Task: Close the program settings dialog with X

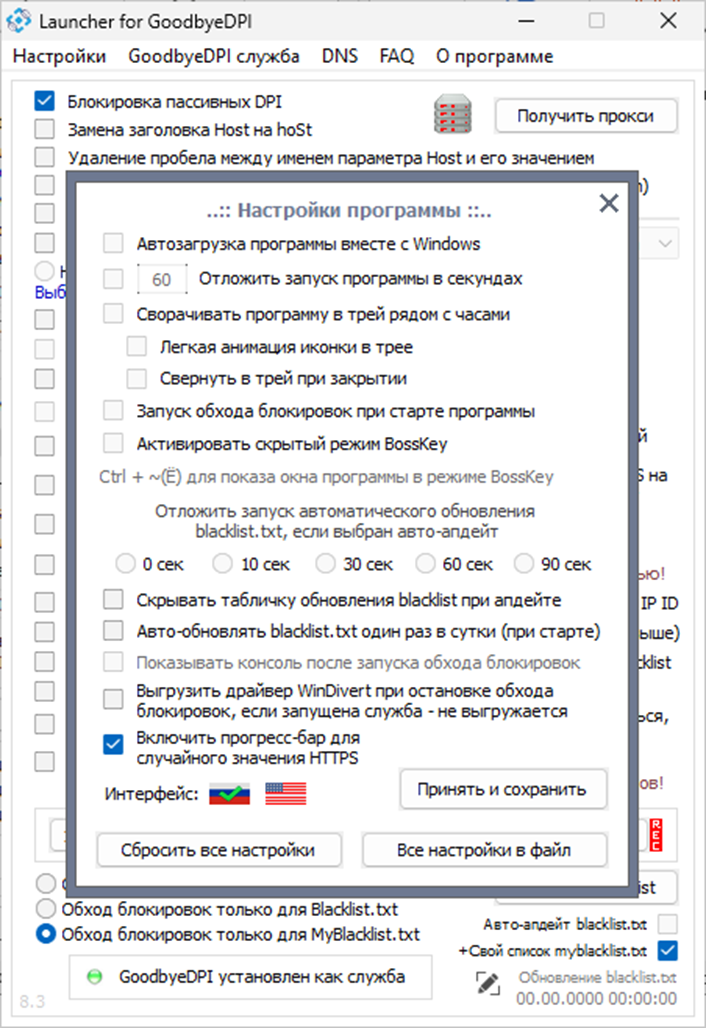Action: point(609,203)
